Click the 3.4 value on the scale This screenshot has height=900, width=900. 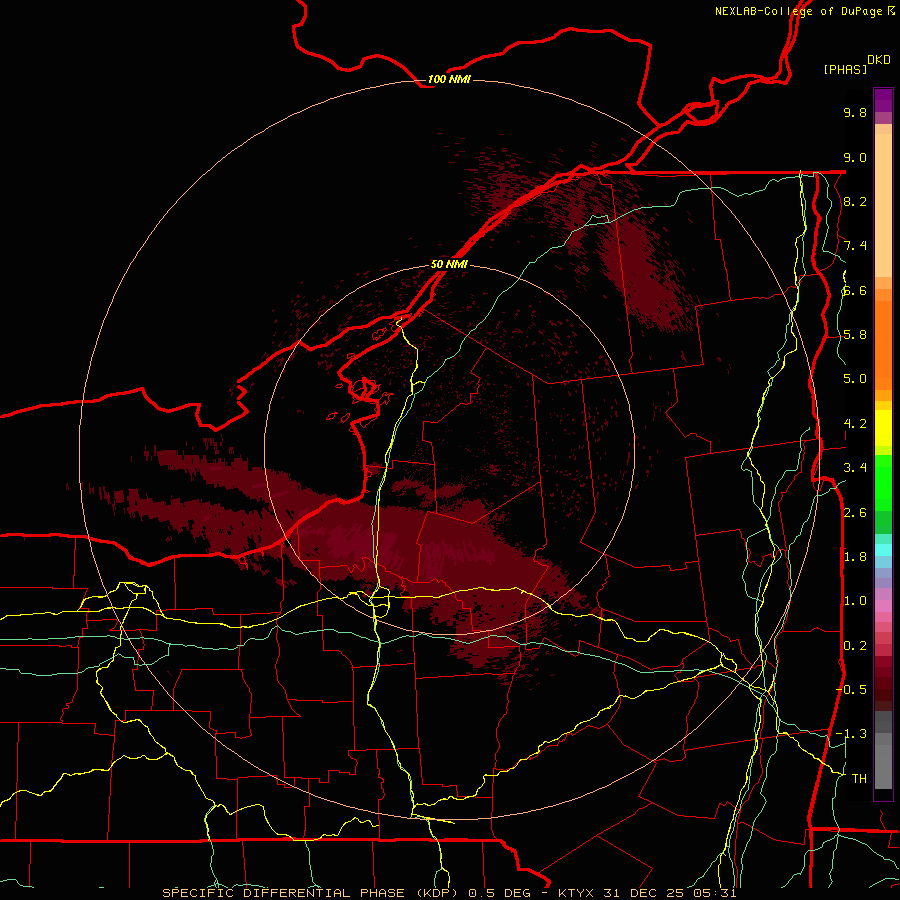pos(855,468)
